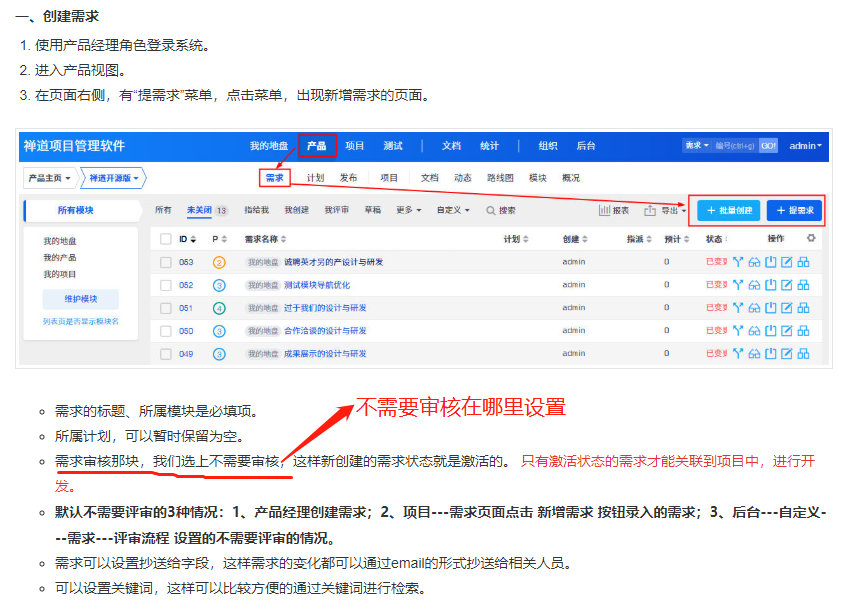Click the sitemap icon in row 049
The image size is (846, 610).
(803, 354)
